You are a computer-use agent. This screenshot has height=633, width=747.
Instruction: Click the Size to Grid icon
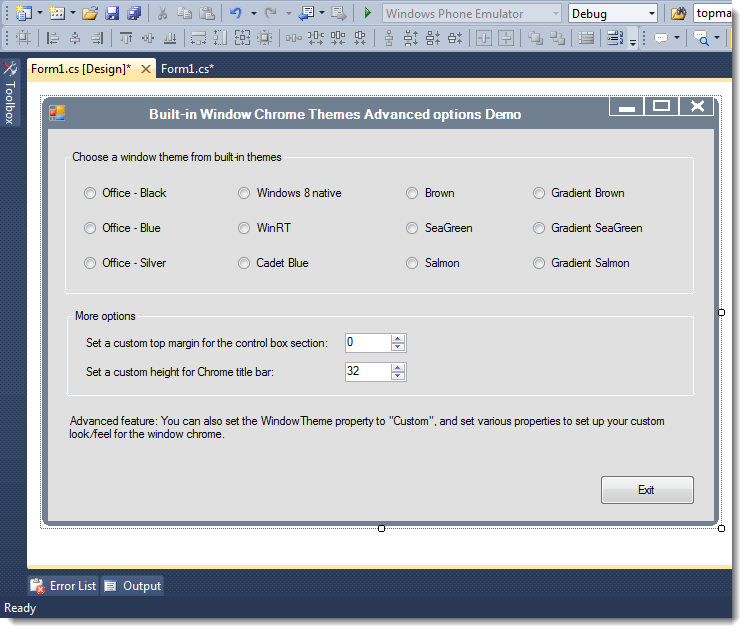[x=264, y=37]
